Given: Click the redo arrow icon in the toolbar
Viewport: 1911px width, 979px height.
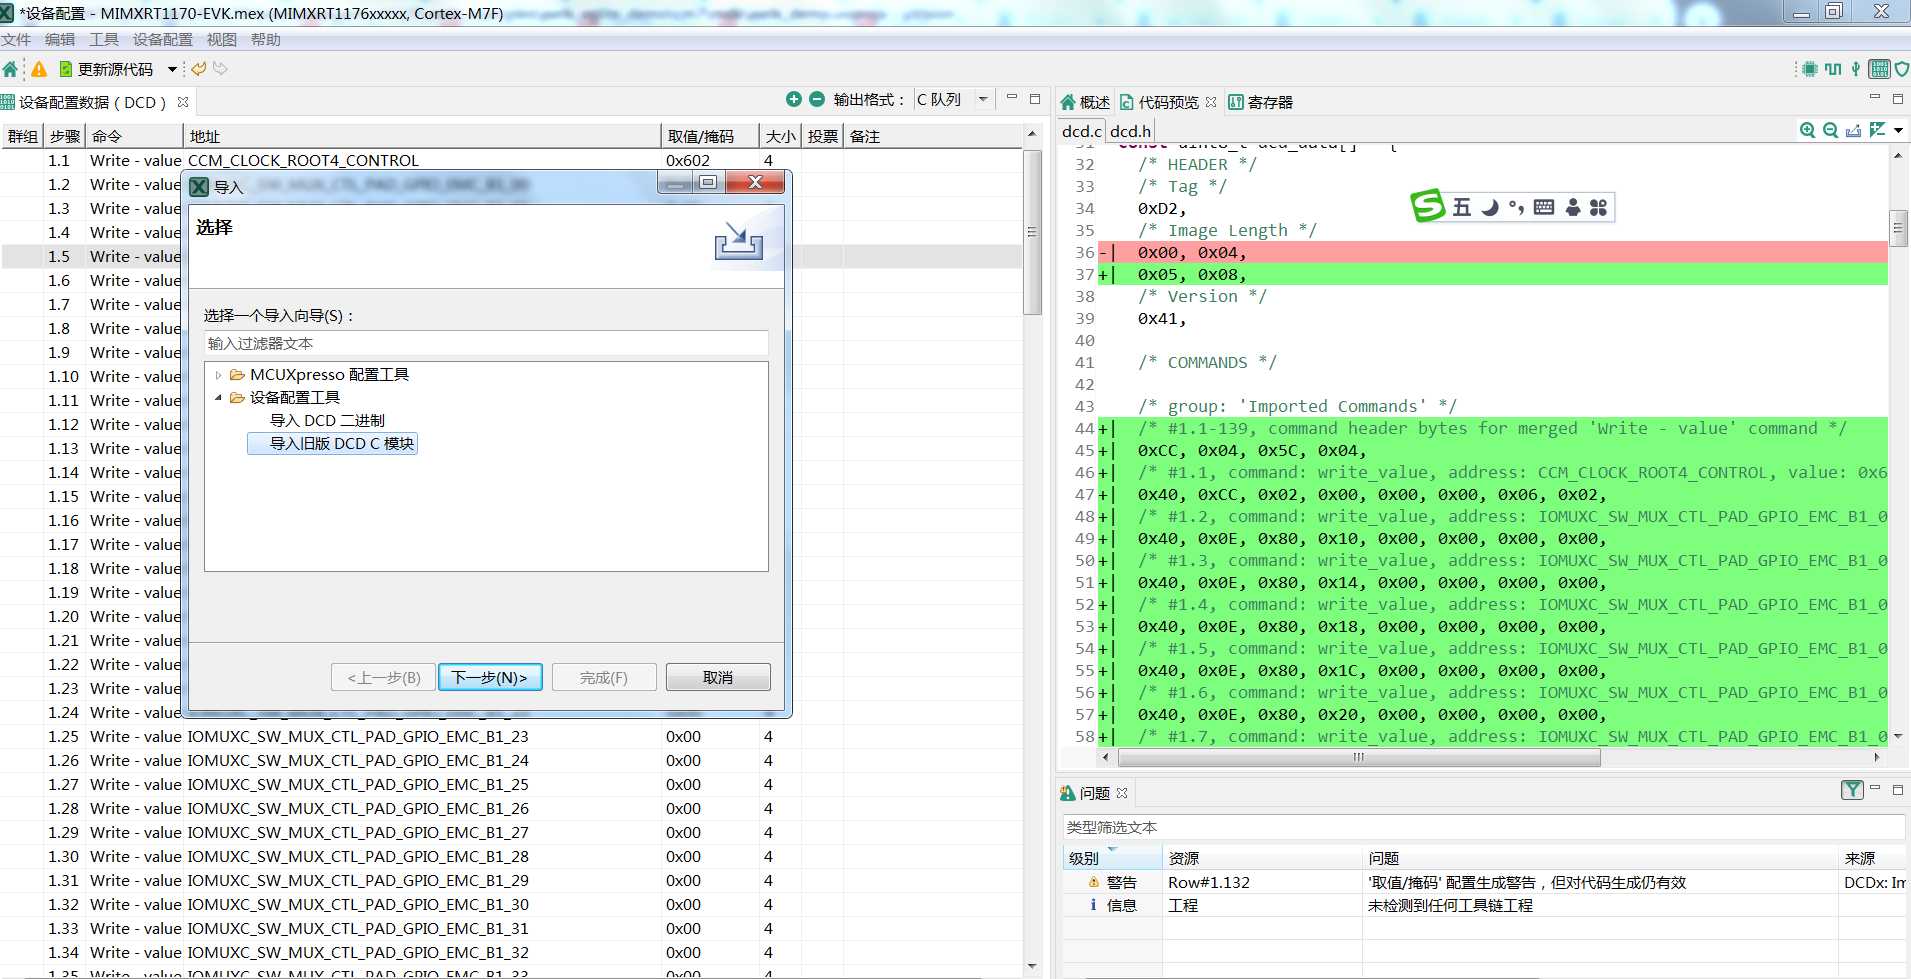Looking at the screenshot, I should click(221, 69).
